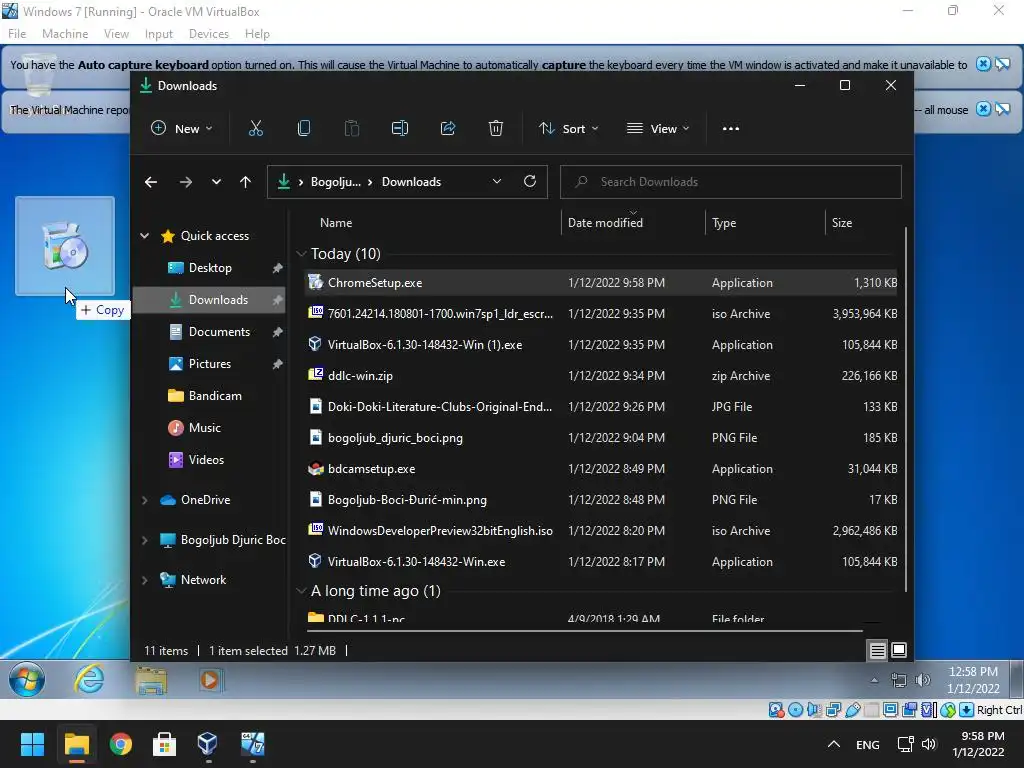
Task: Dismiss the Auto capture keyboard notification
Action: coord(983,64)
